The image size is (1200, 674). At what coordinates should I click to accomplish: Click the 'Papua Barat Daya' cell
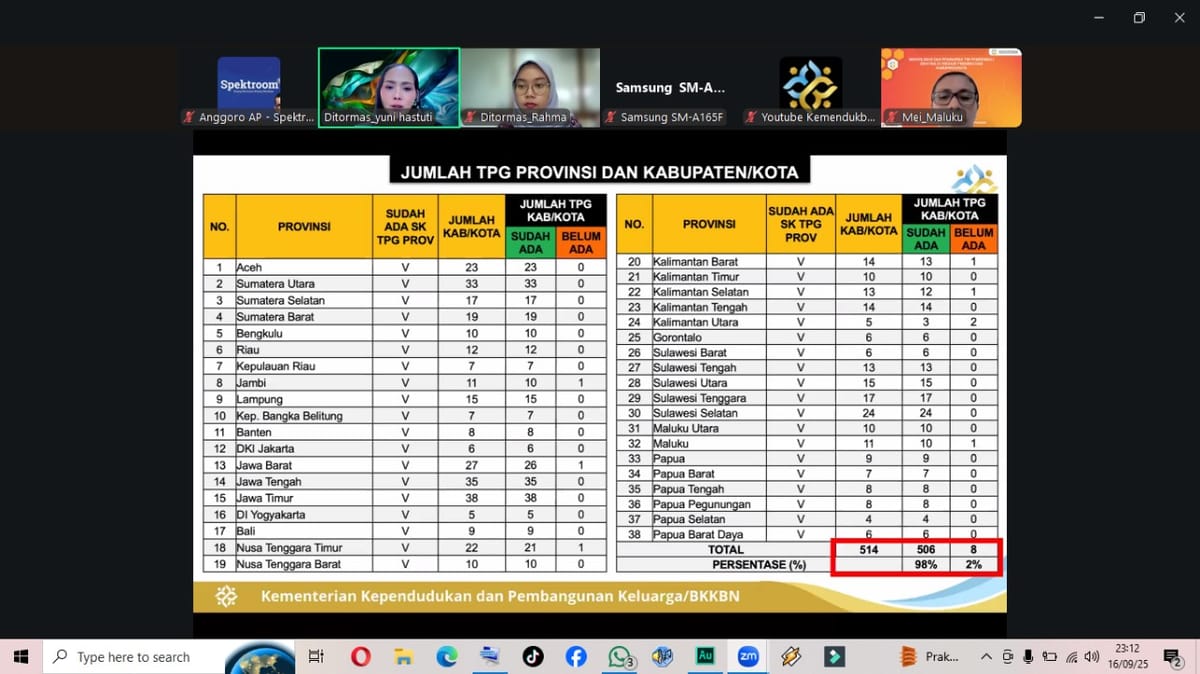[x=709, y=534]
